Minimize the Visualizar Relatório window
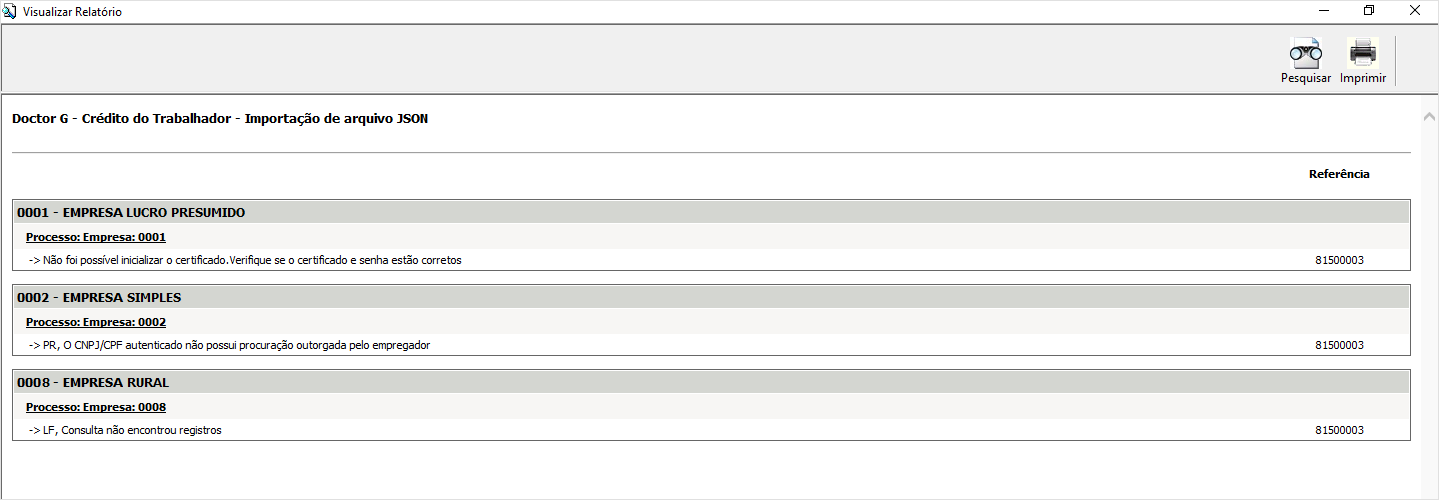The height and width of the screenshot is (500, 1439). coord(1323,11)
